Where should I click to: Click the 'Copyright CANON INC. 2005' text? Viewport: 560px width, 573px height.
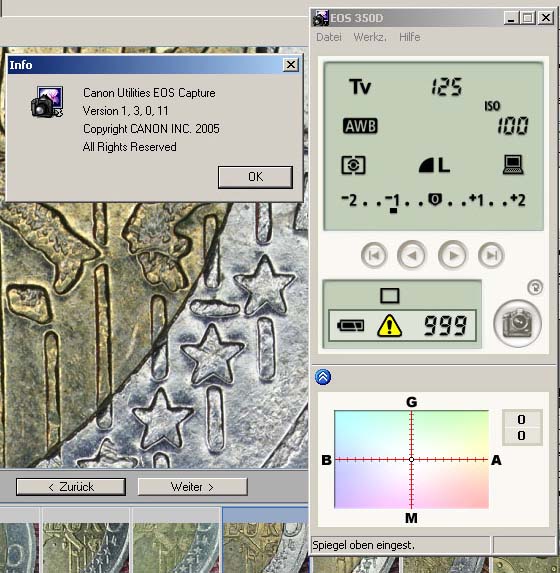[x=151, y=129]
